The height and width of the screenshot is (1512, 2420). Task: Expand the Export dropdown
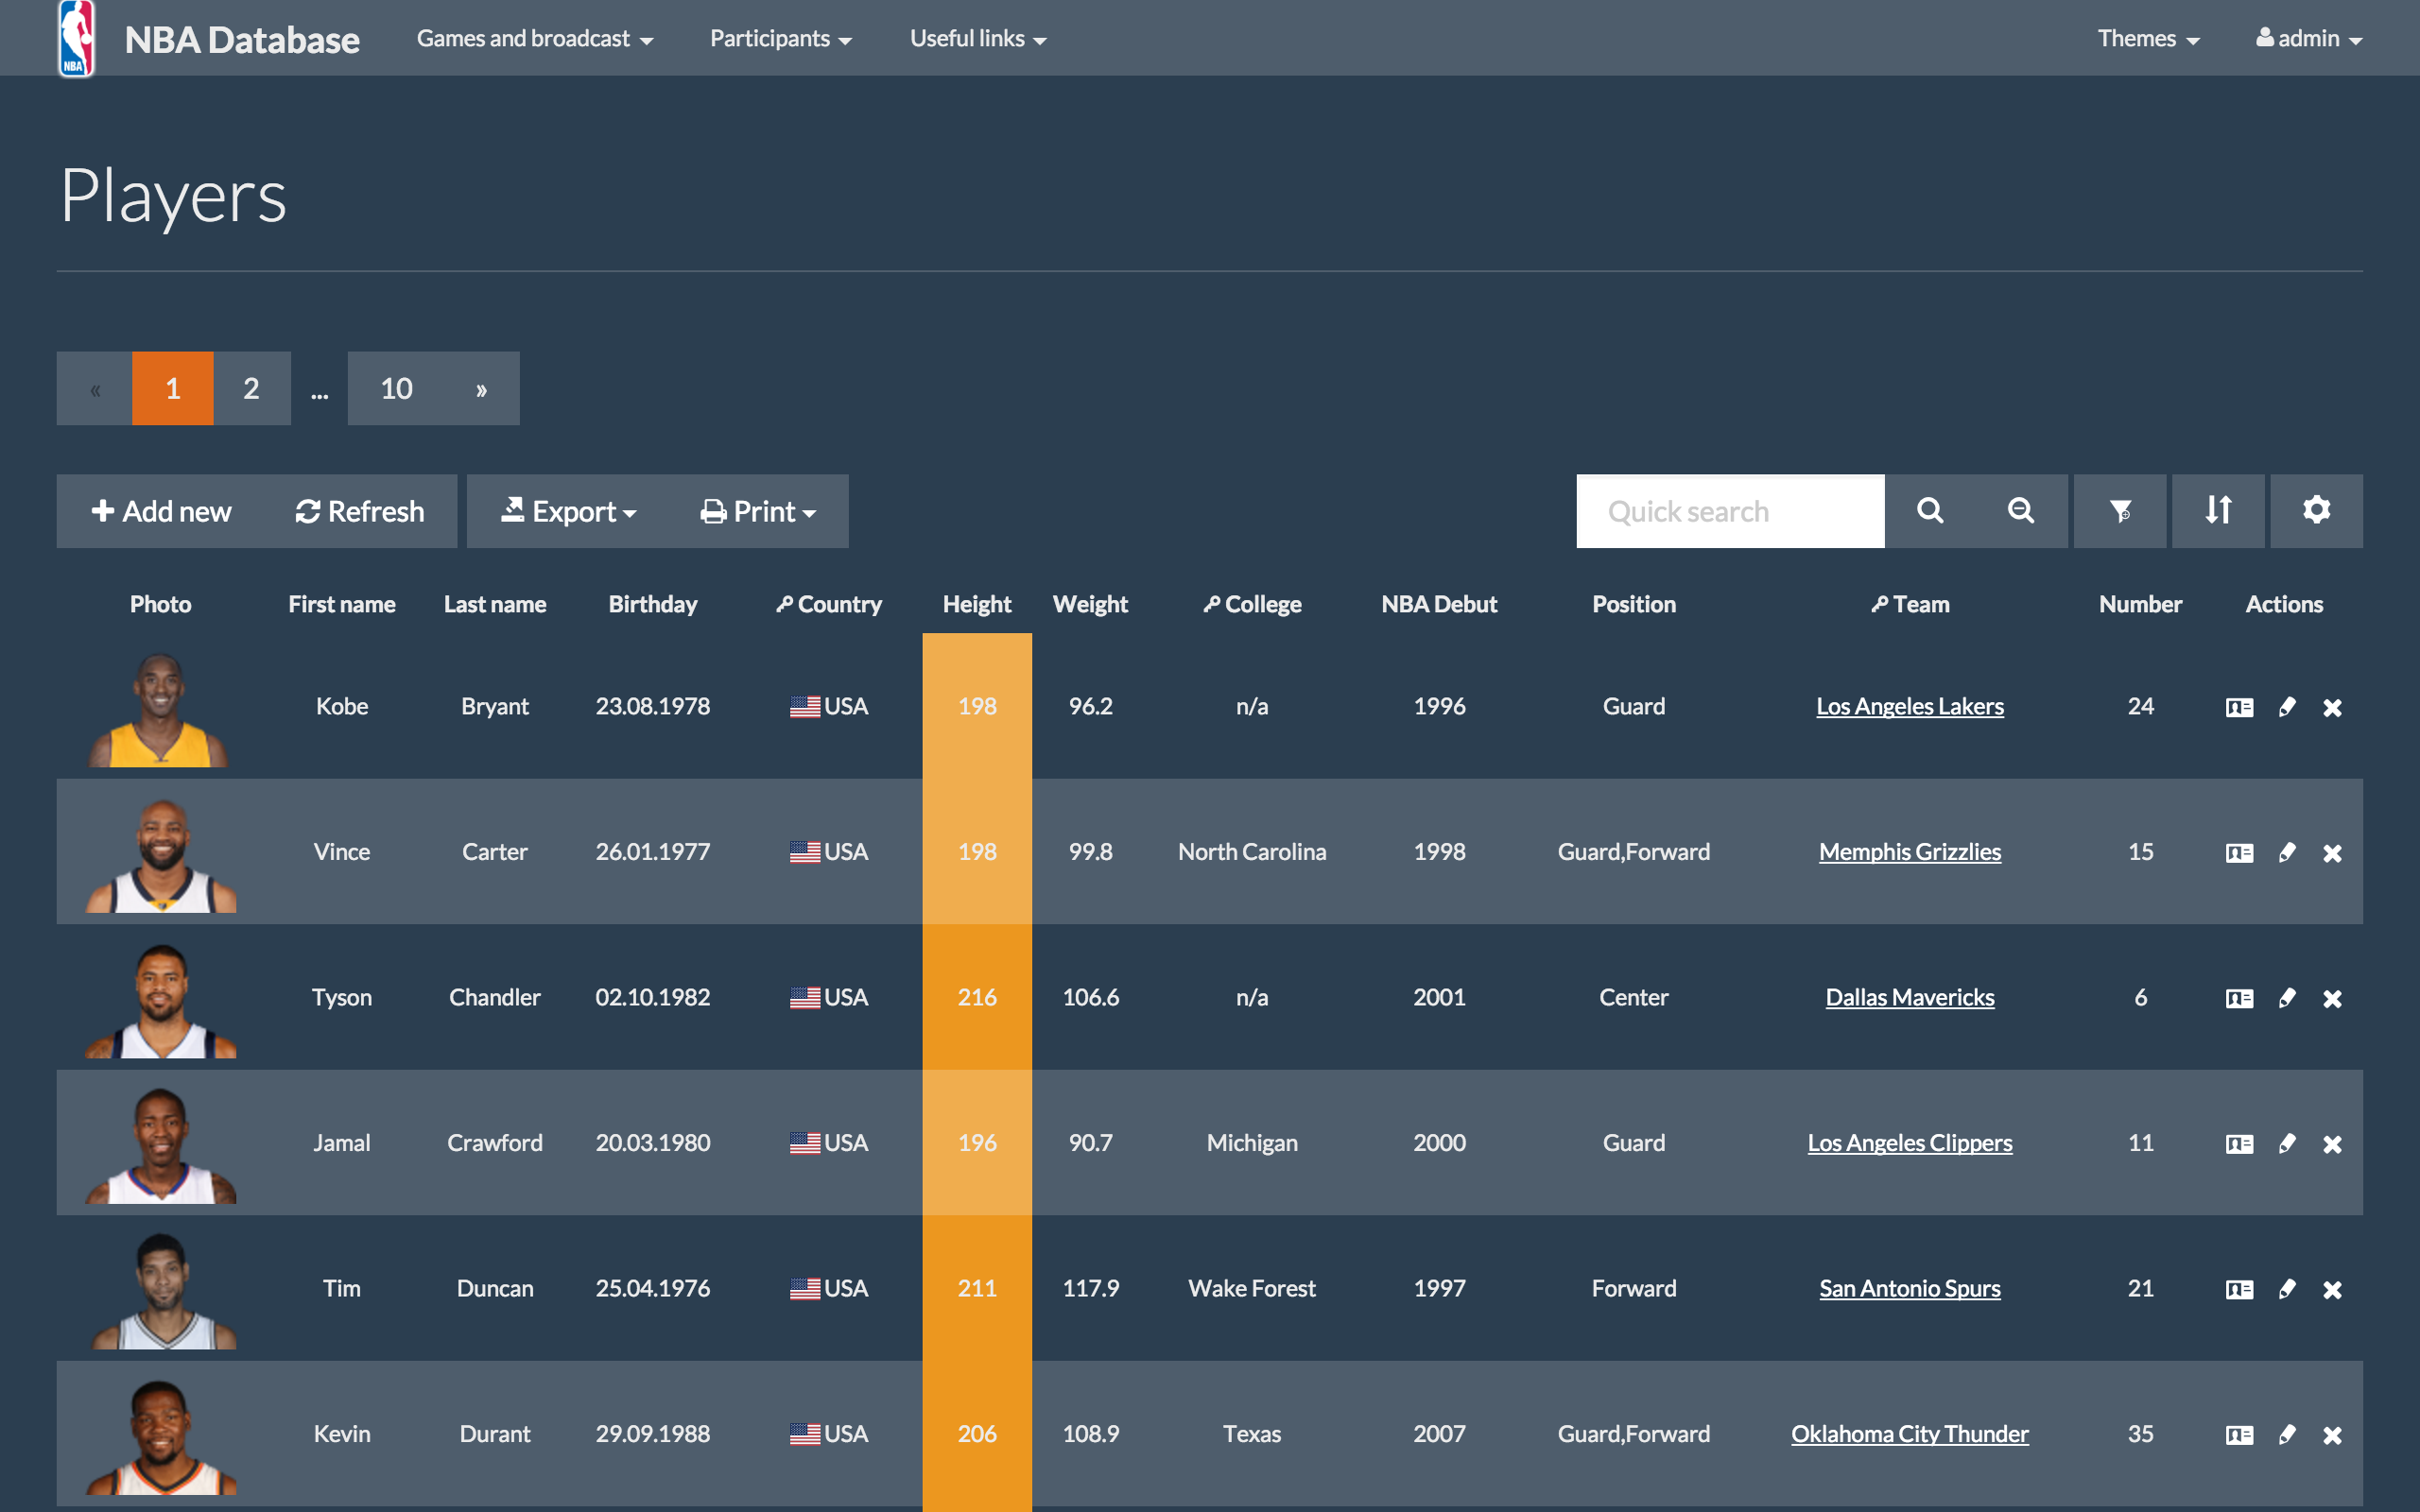pyautogui.click(x=567, y=511)
